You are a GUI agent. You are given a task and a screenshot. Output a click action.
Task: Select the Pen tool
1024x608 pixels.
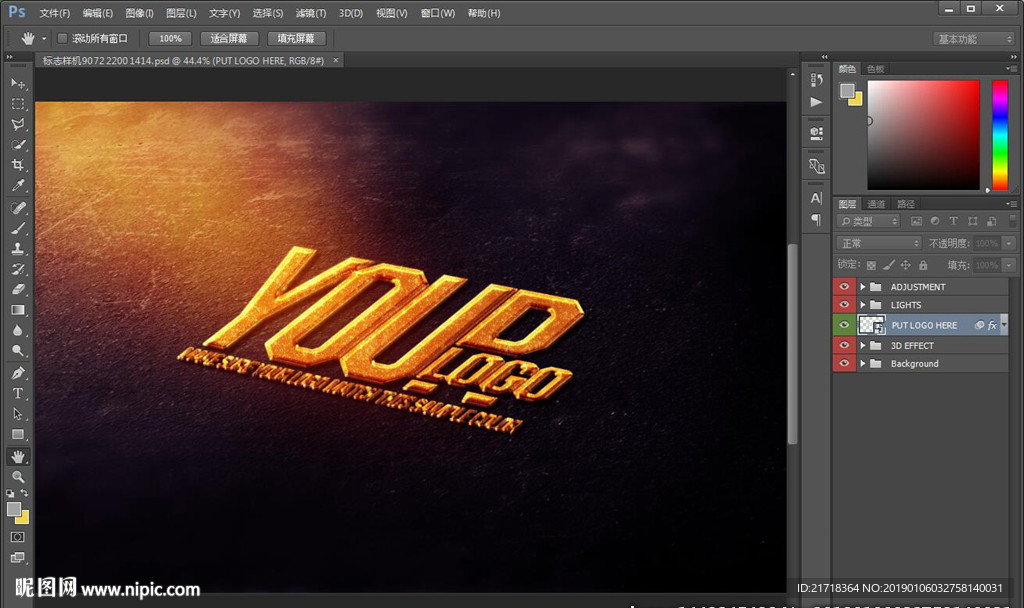[x=18, y=373]
